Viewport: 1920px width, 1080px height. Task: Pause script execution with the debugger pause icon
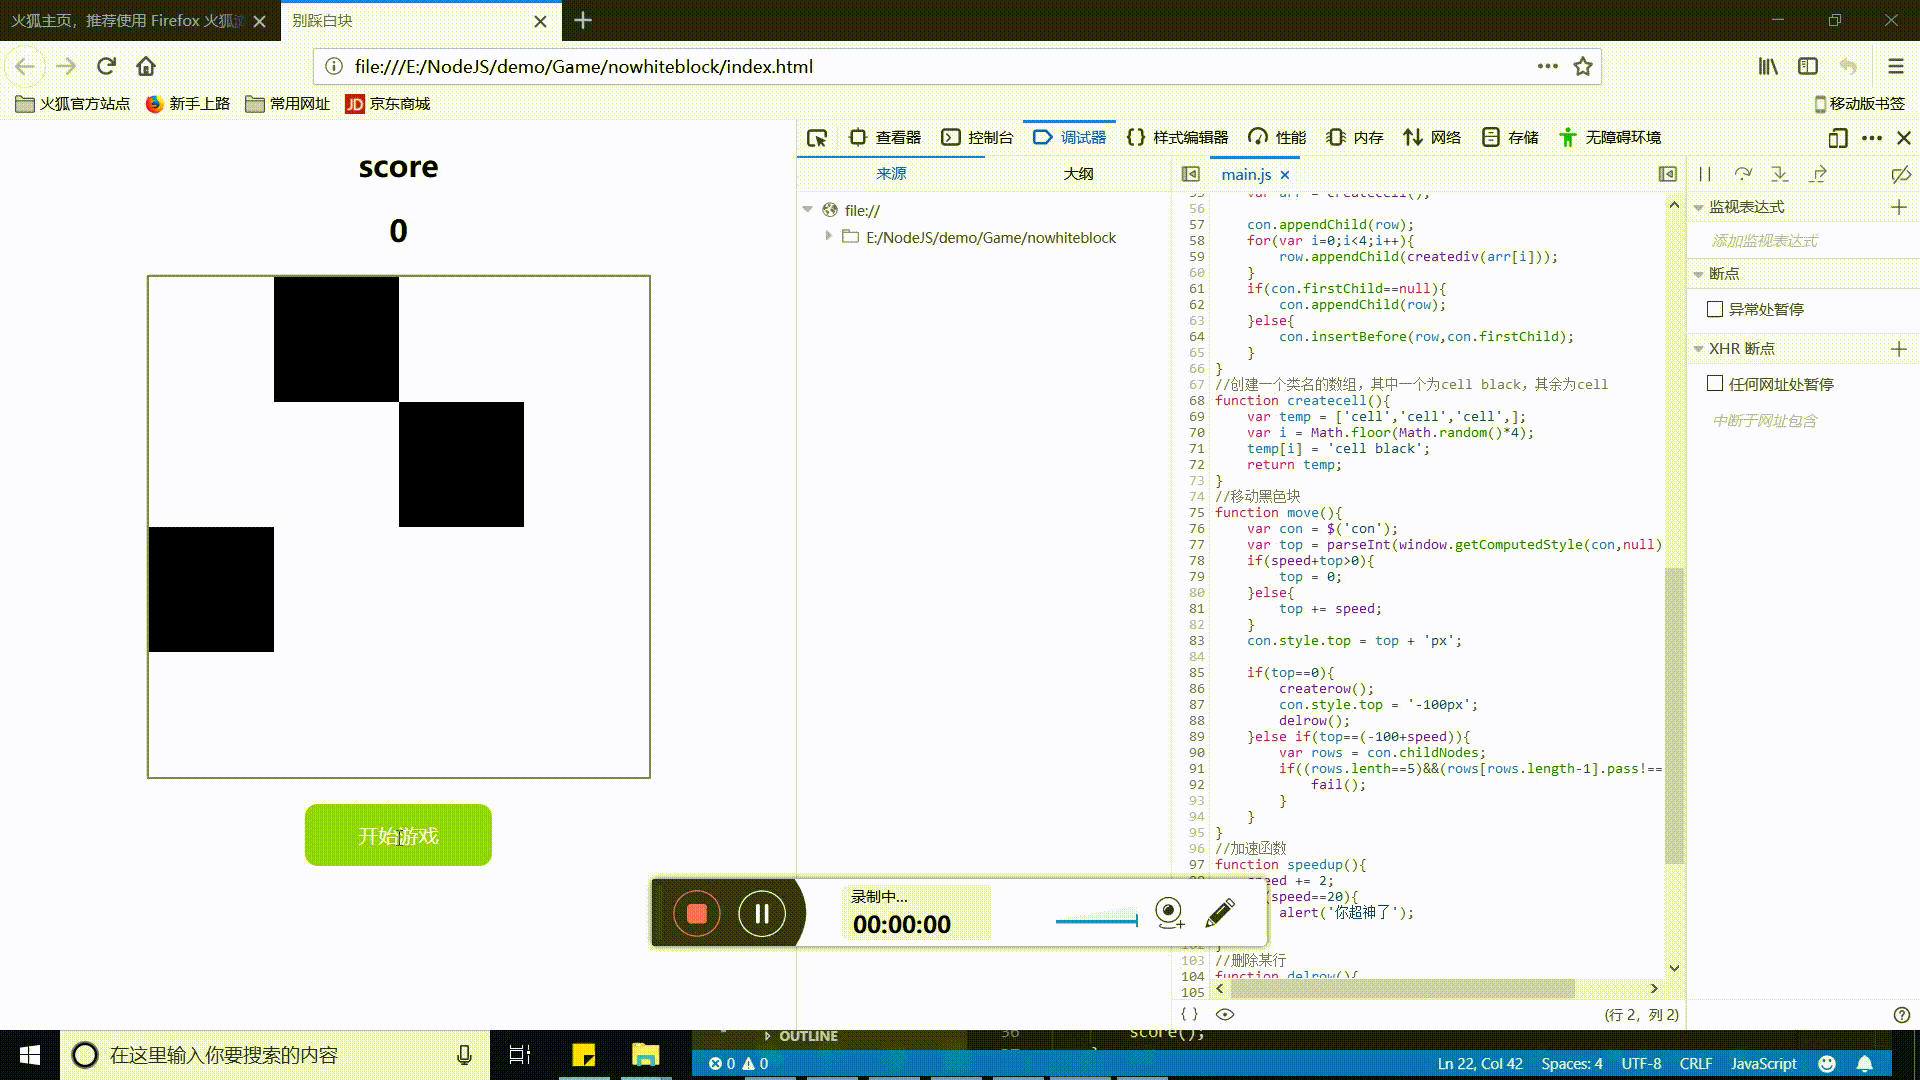pyautogui.click(x=1705, y=174)
